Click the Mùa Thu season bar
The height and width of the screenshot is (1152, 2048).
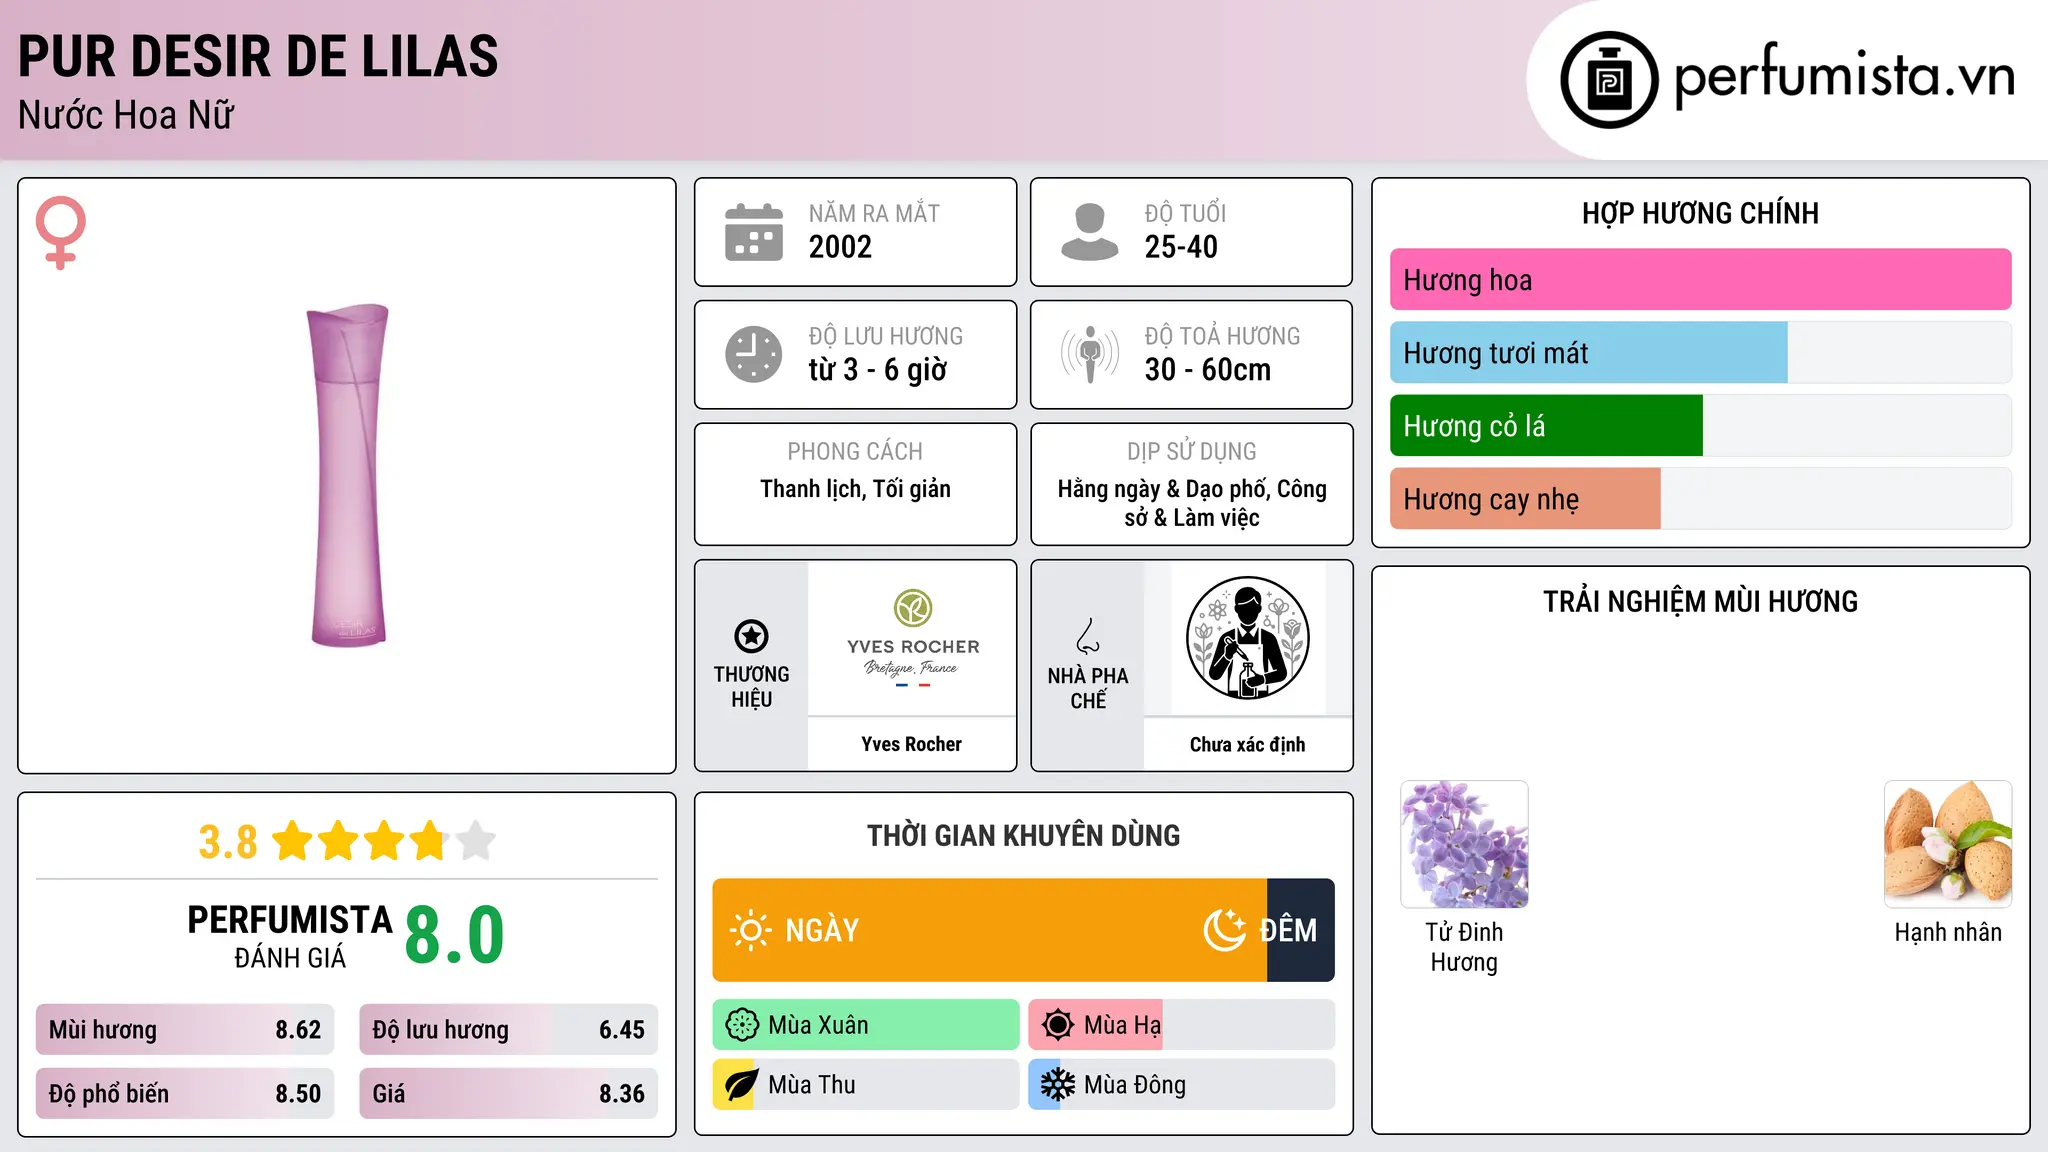[865, 1085]
